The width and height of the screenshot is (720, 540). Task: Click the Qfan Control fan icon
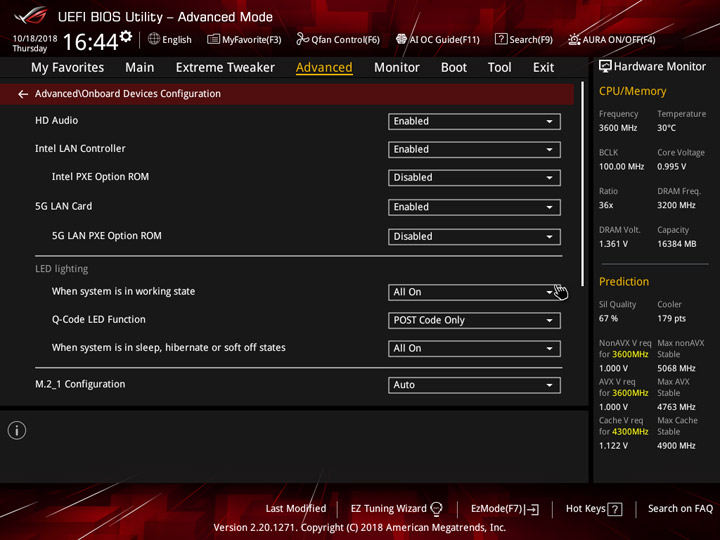[302, 39]
